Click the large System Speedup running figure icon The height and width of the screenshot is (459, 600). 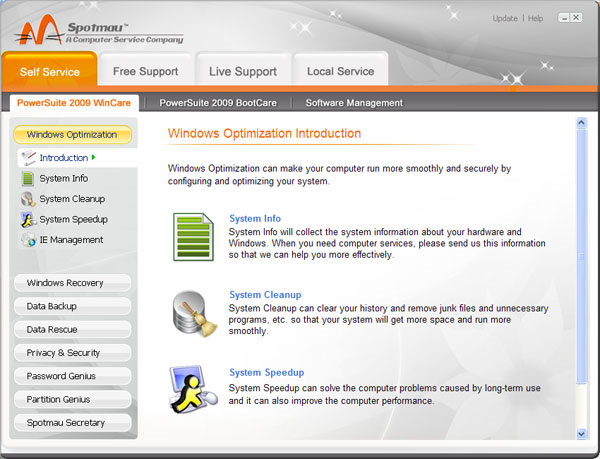click(193, 389)
